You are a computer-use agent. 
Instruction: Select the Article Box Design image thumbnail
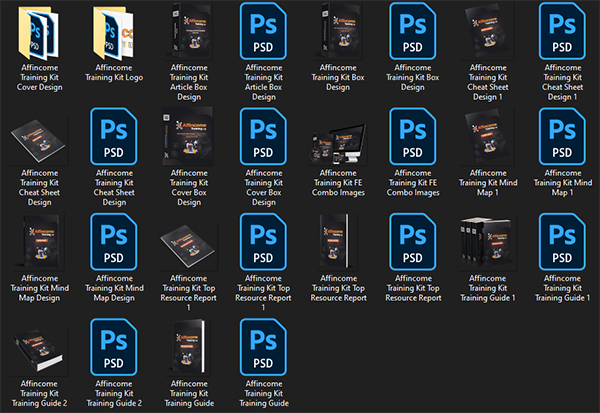point(188,31)
